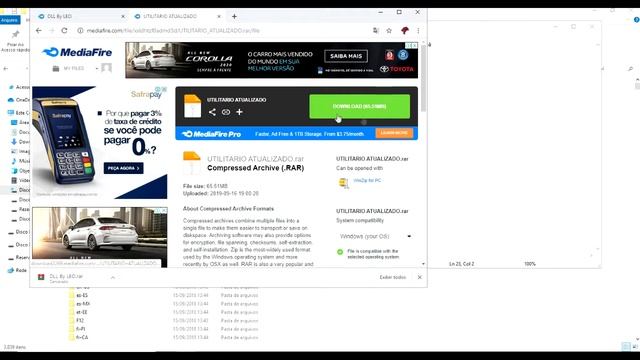Select the et-EE folder in File Explorer

(82, 312)
